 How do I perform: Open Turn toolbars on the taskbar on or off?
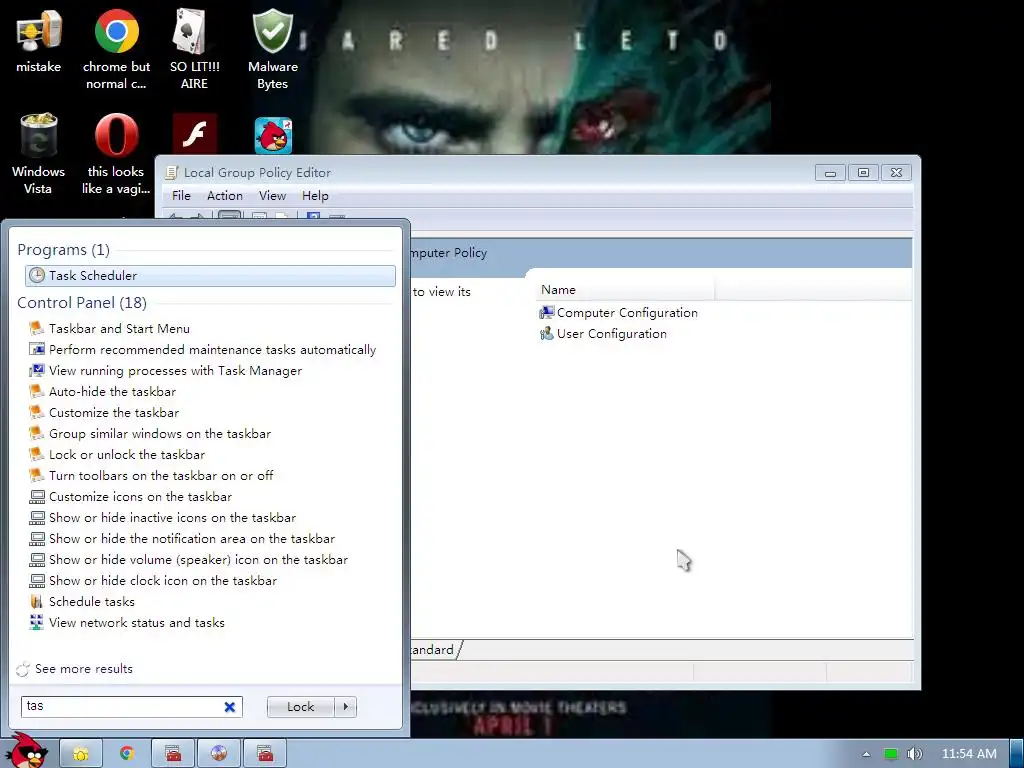[151, 475]
